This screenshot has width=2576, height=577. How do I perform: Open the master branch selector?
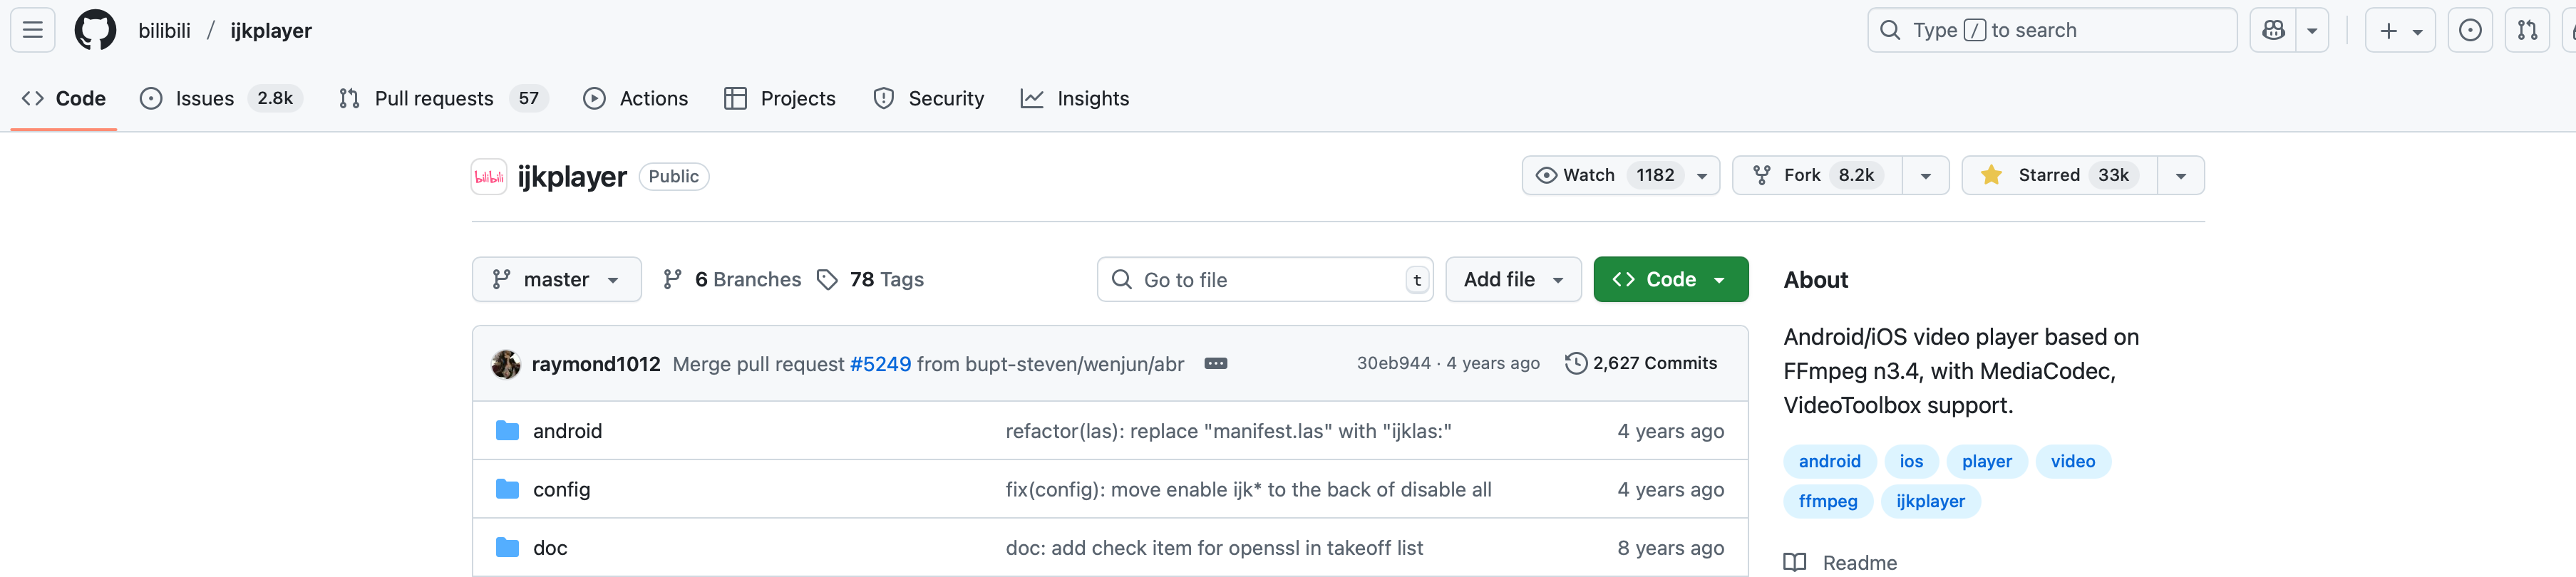point(557,279)
